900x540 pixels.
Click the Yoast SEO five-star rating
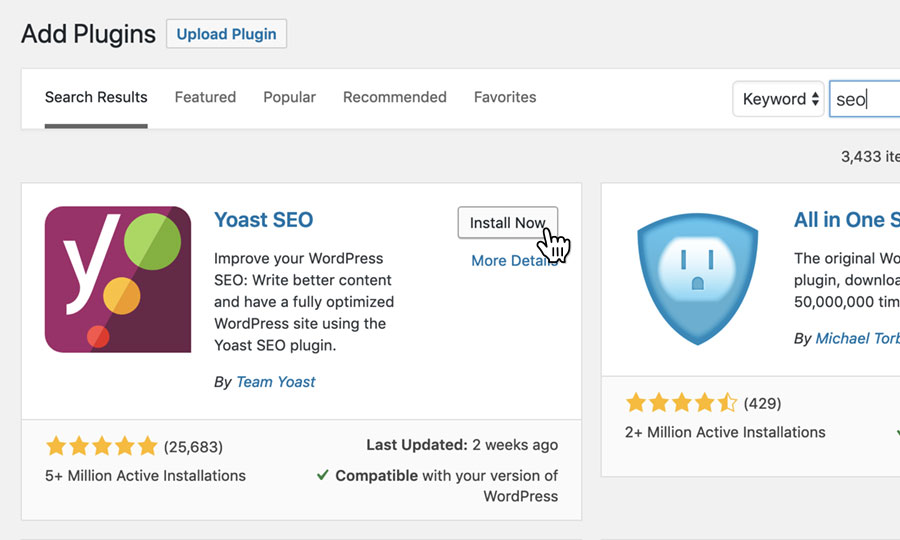[102, 446]
